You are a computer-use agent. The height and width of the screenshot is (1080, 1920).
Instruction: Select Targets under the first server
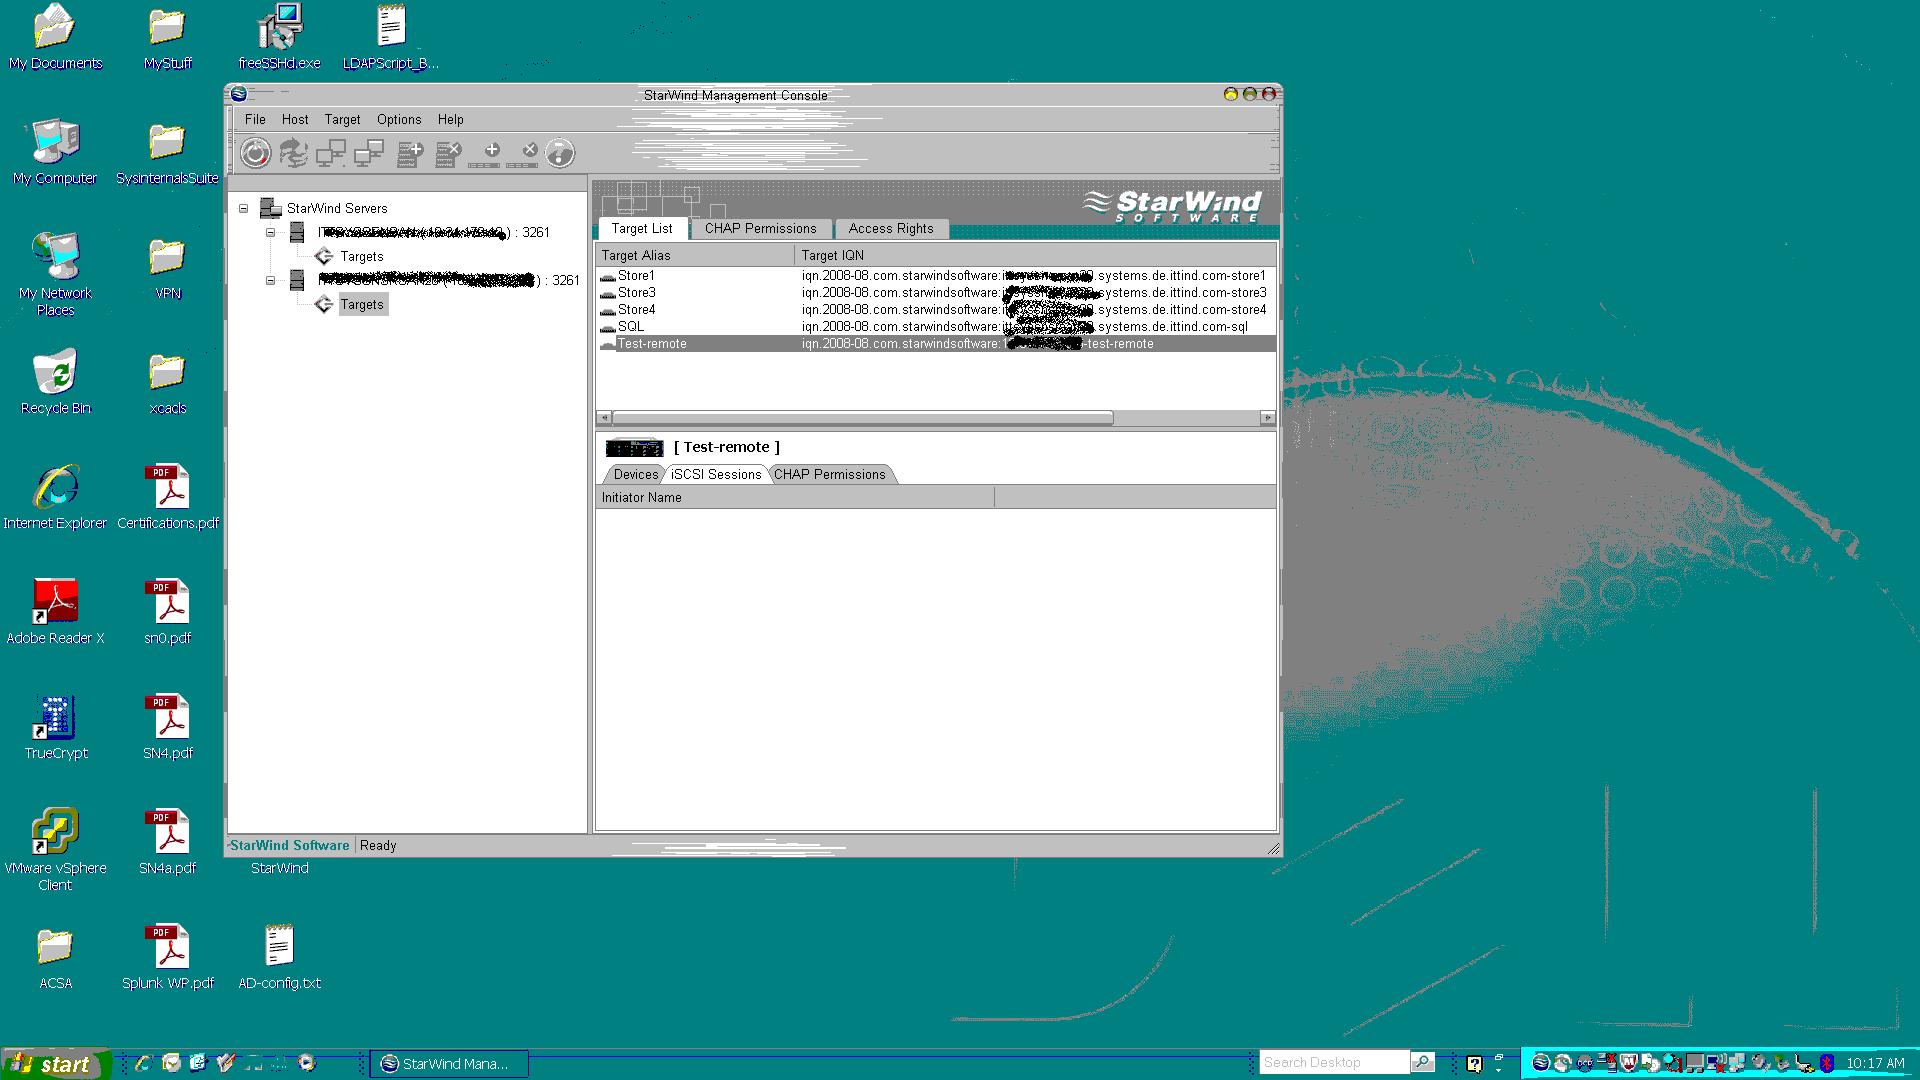[362, 257]
